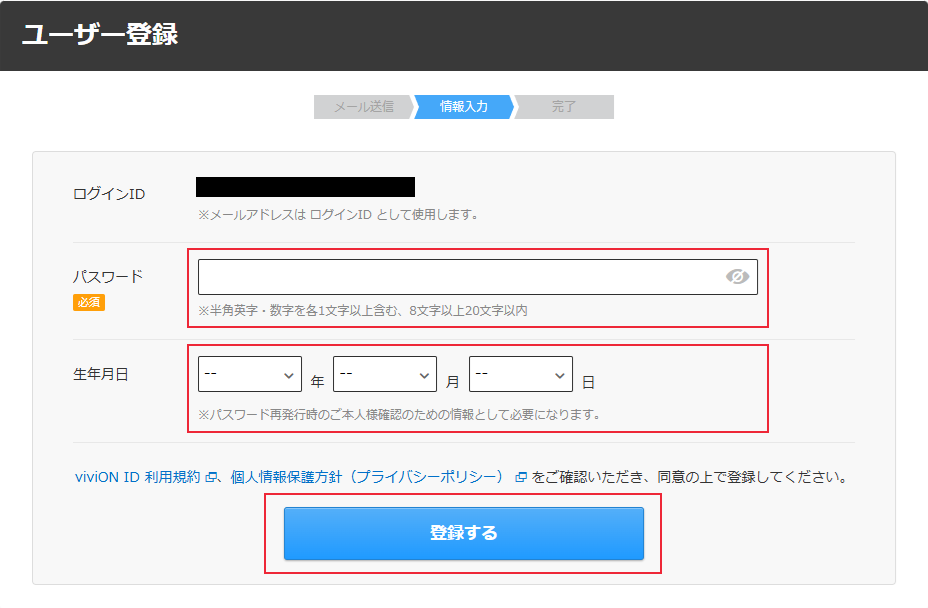Go to the メール送信 step
Viewport: 928px width, 608px height.
coord(362,107)
